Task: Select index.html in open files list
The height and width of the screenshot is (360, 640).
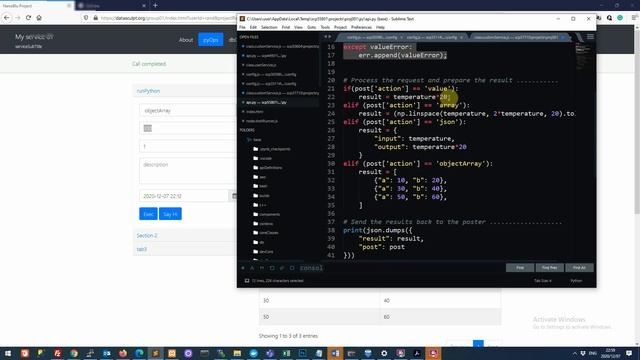Action: (x=255, y=111)
